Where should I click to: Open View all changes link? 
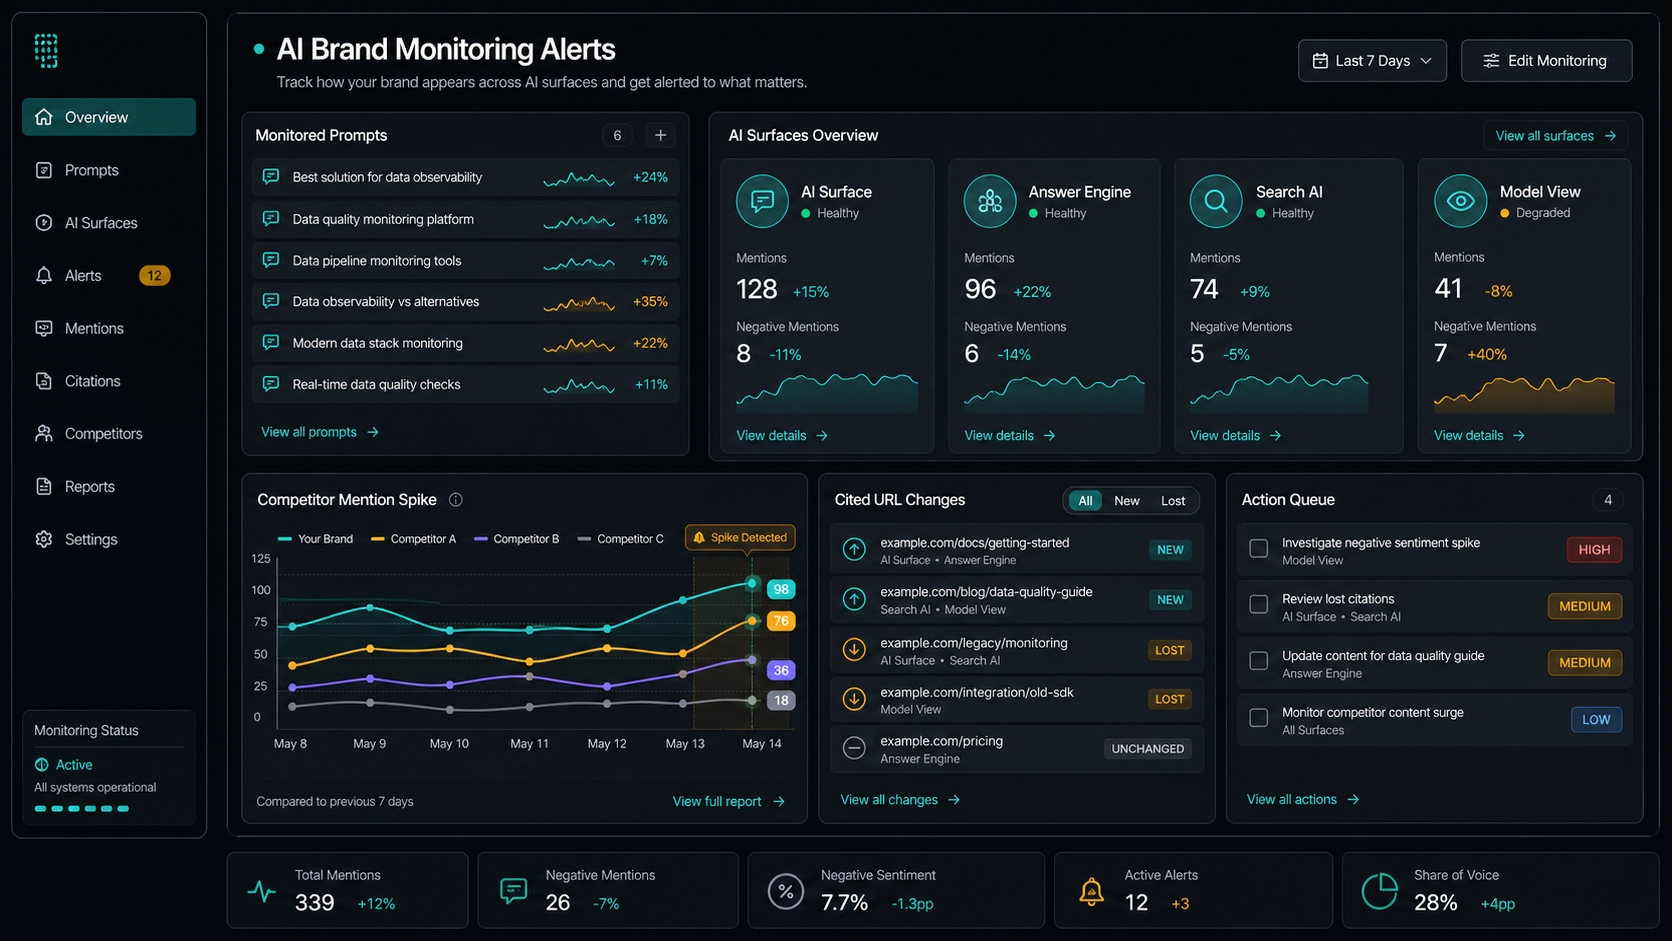(900, 800)
